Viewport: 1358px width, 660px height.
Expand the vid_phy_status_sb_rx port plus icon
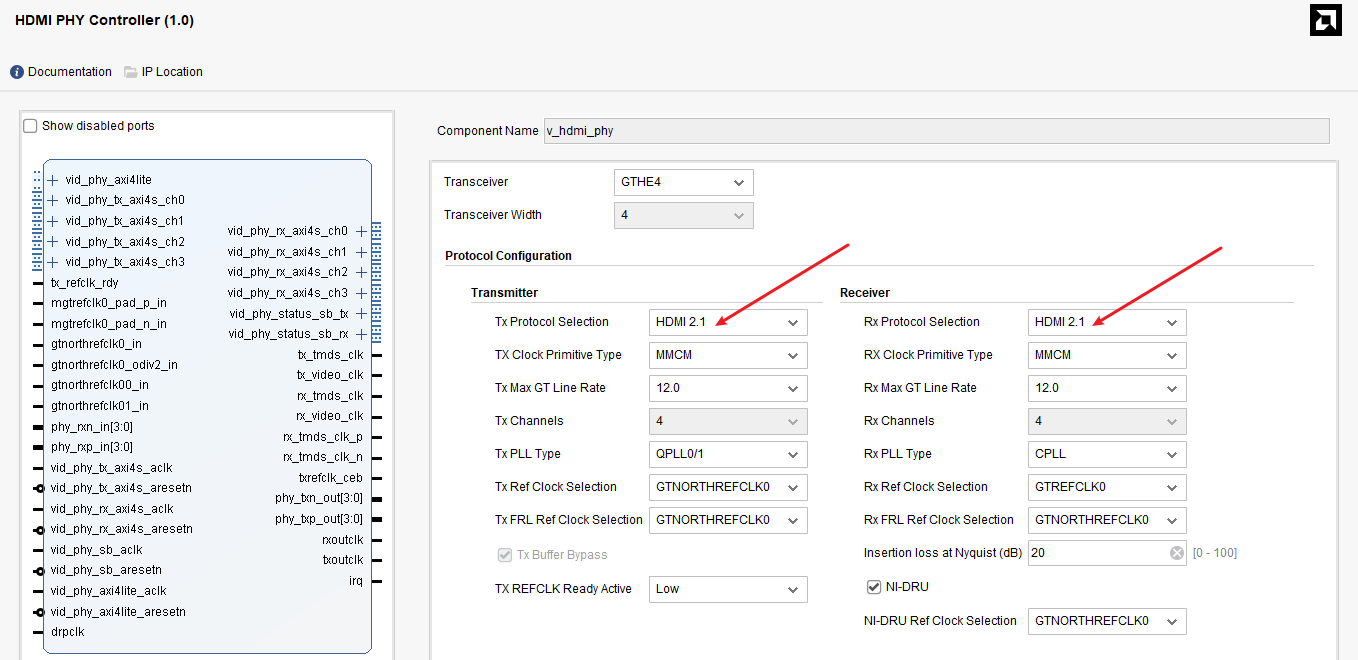pos(361,334)
